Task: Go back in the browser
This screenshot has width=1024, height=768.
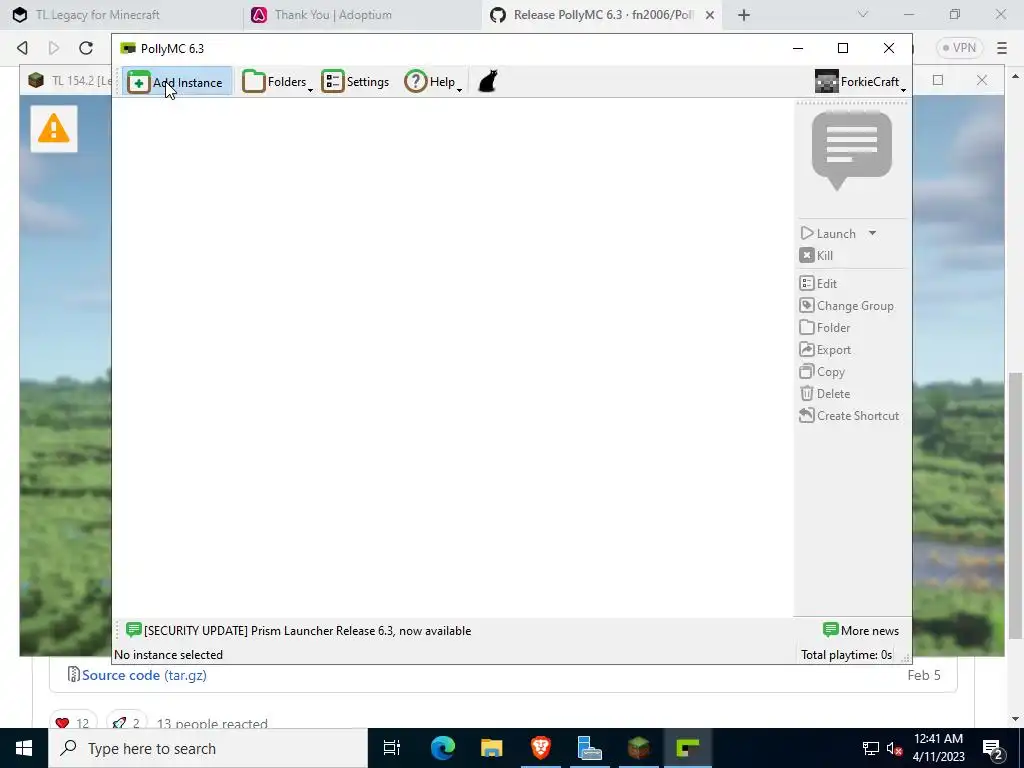Action: click(22, 48)
